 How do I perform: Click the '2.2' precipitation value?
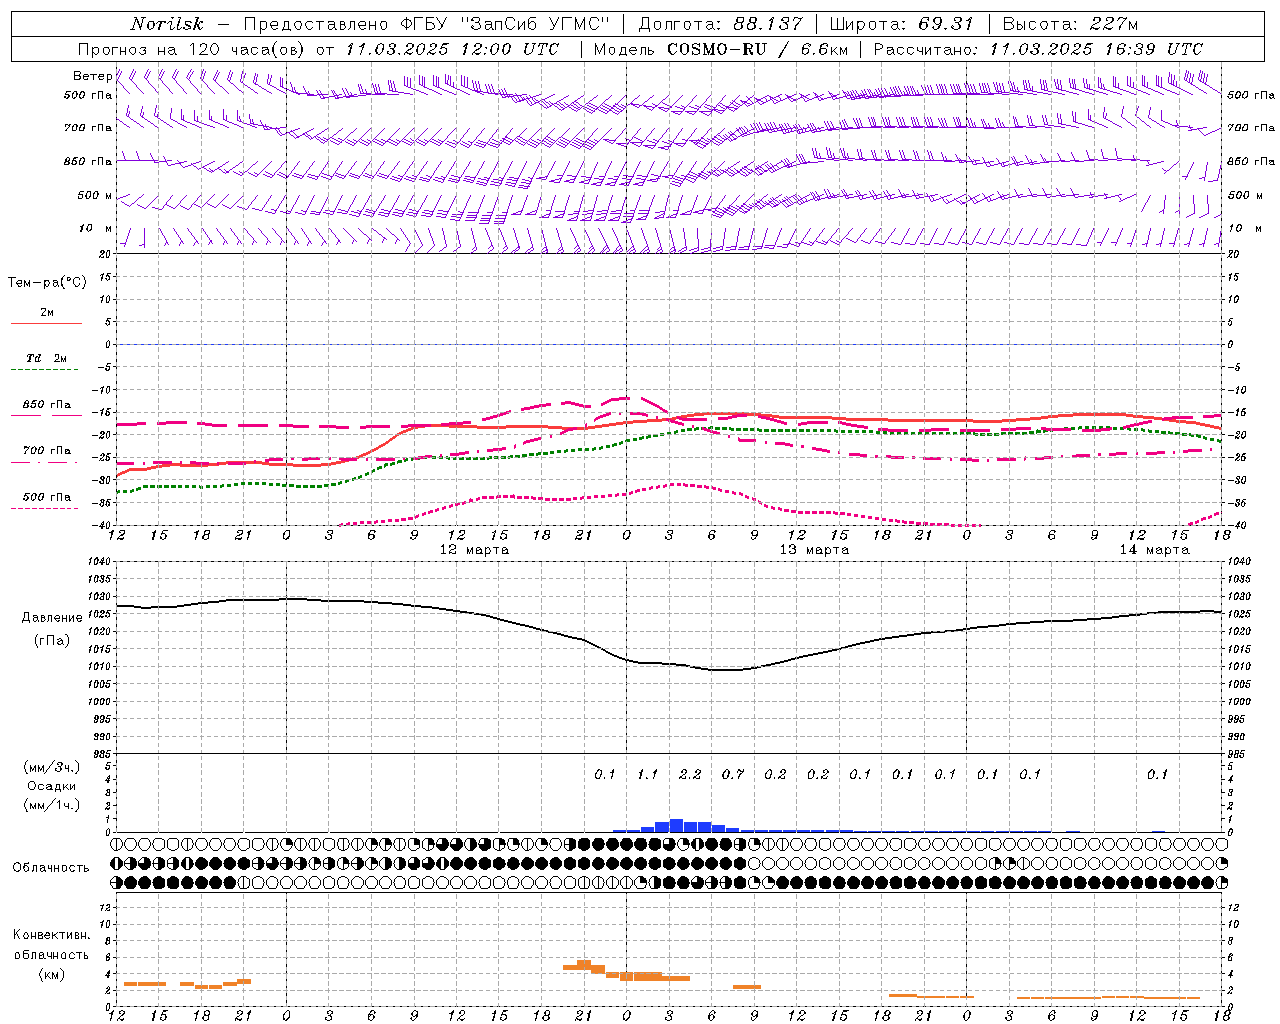690,774
